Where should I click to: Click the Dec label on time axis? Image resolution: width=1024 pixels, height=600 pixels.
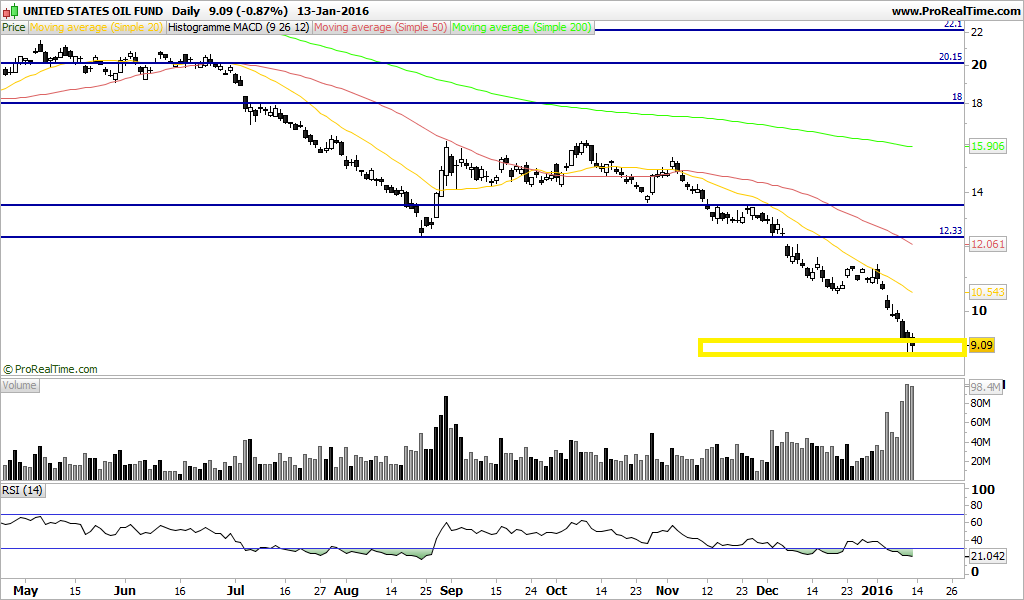pyautogui.click(x=767, y=591)
